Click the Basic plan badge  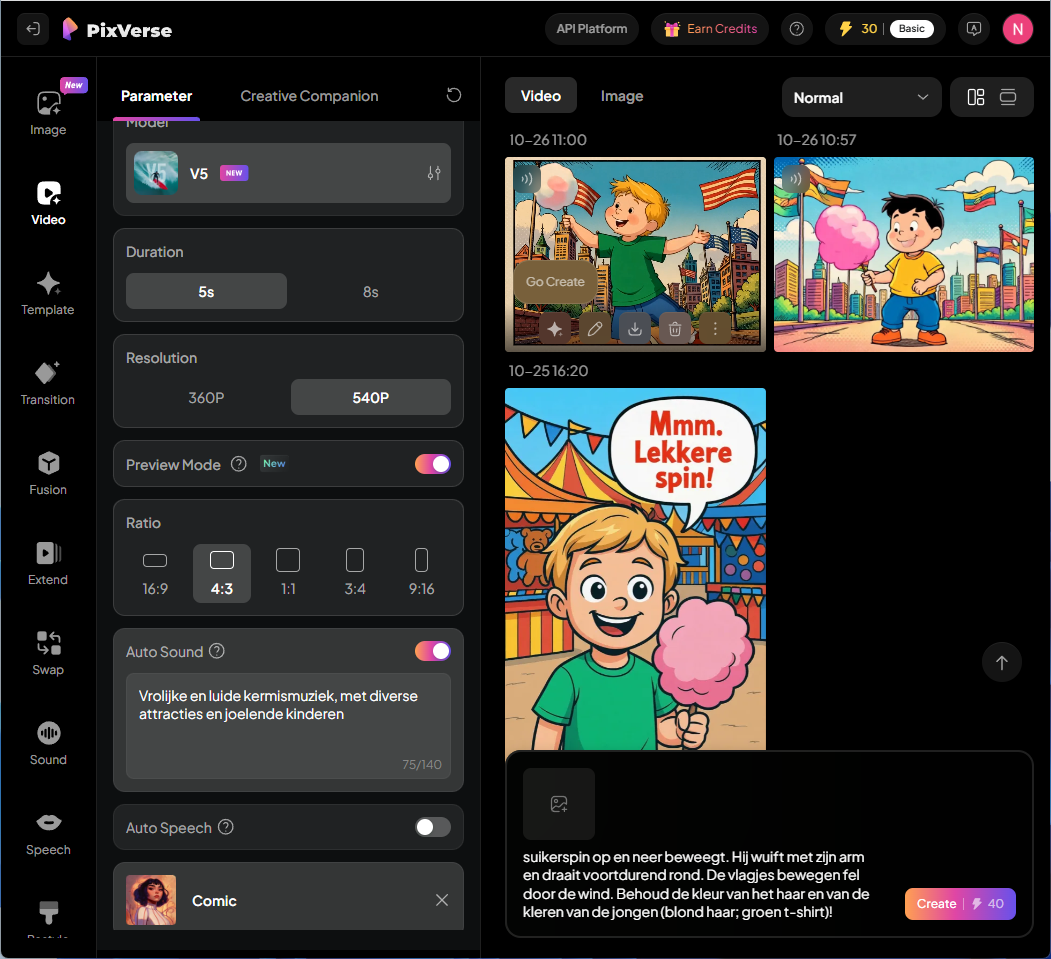[911, 29]
